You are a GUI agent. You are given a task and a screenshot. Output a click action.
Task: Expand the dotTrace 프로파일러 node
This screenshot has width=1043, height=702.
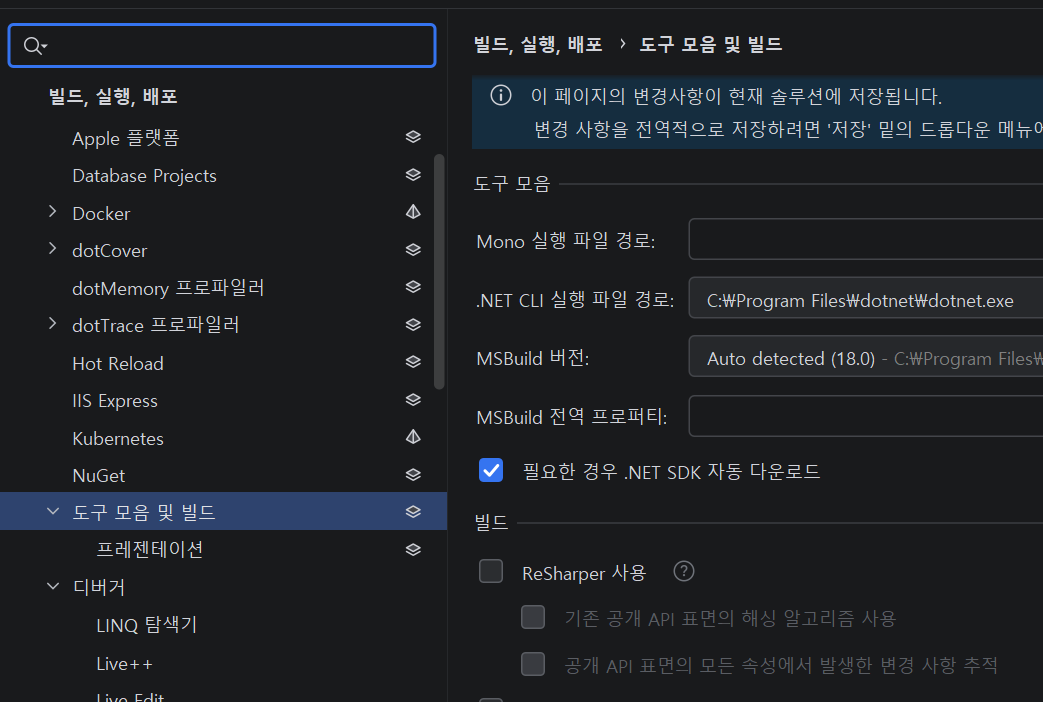(52, 324)
